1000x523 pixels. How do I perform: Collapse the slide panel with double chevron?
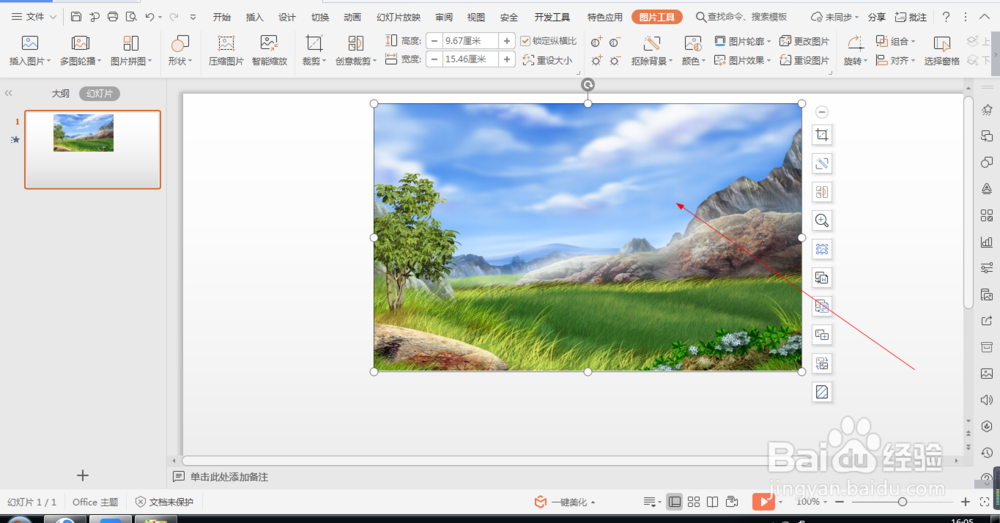9,94
